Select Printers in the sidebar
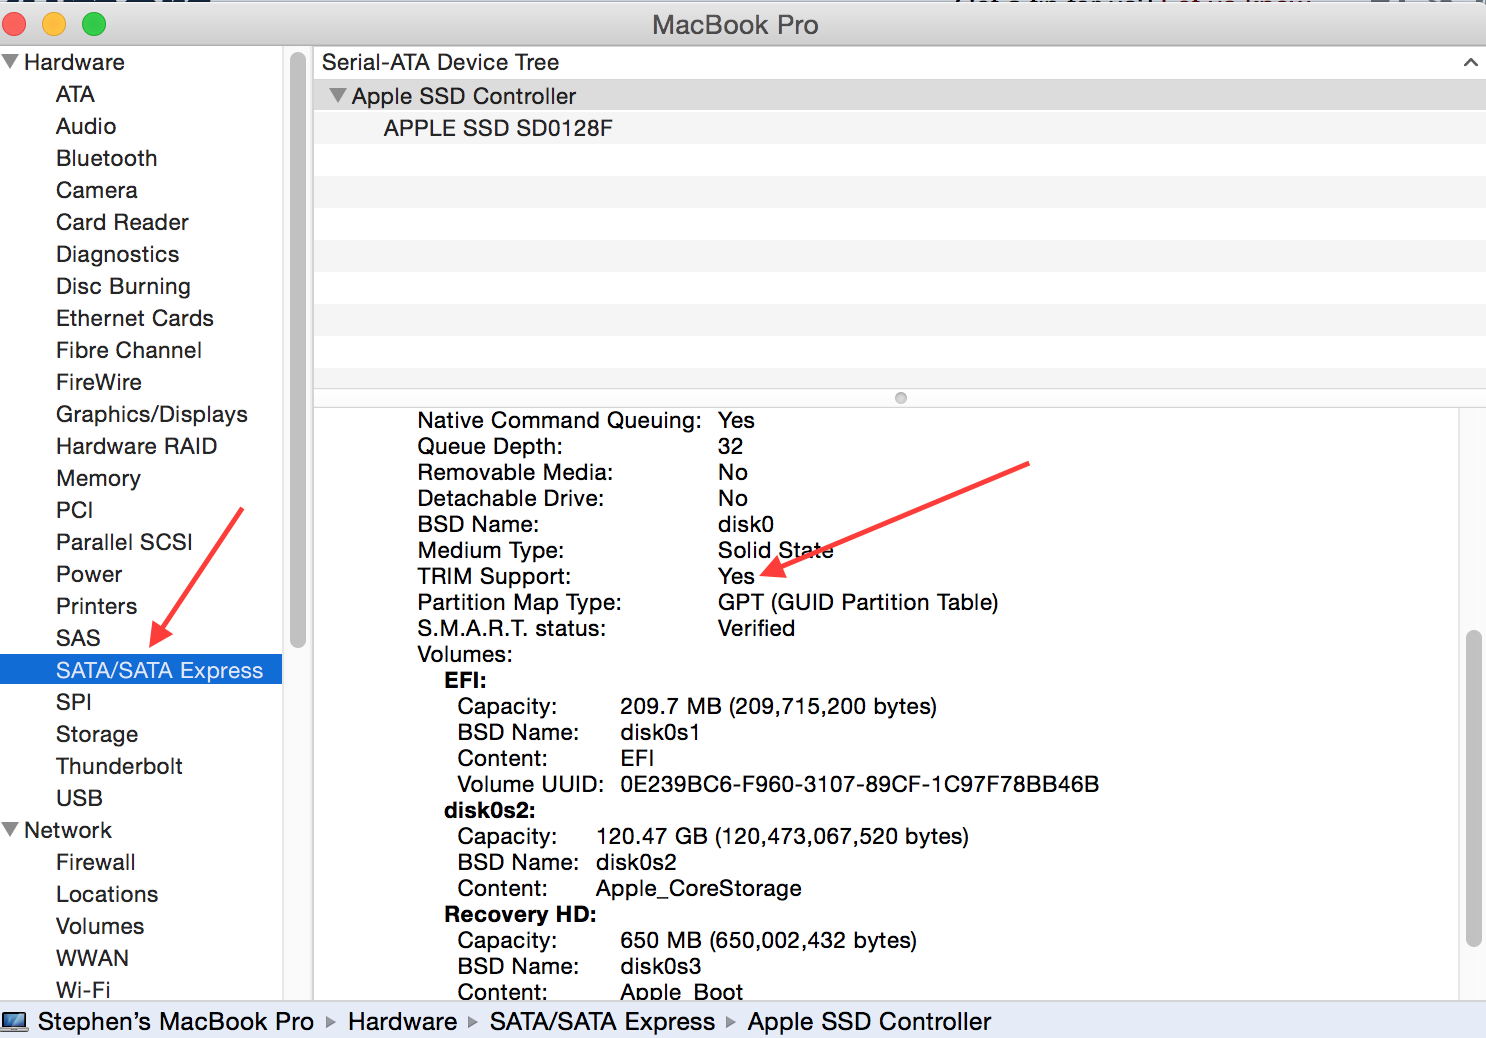The width and height of the screenshot is (1486, 1038). tap(96, 606)
